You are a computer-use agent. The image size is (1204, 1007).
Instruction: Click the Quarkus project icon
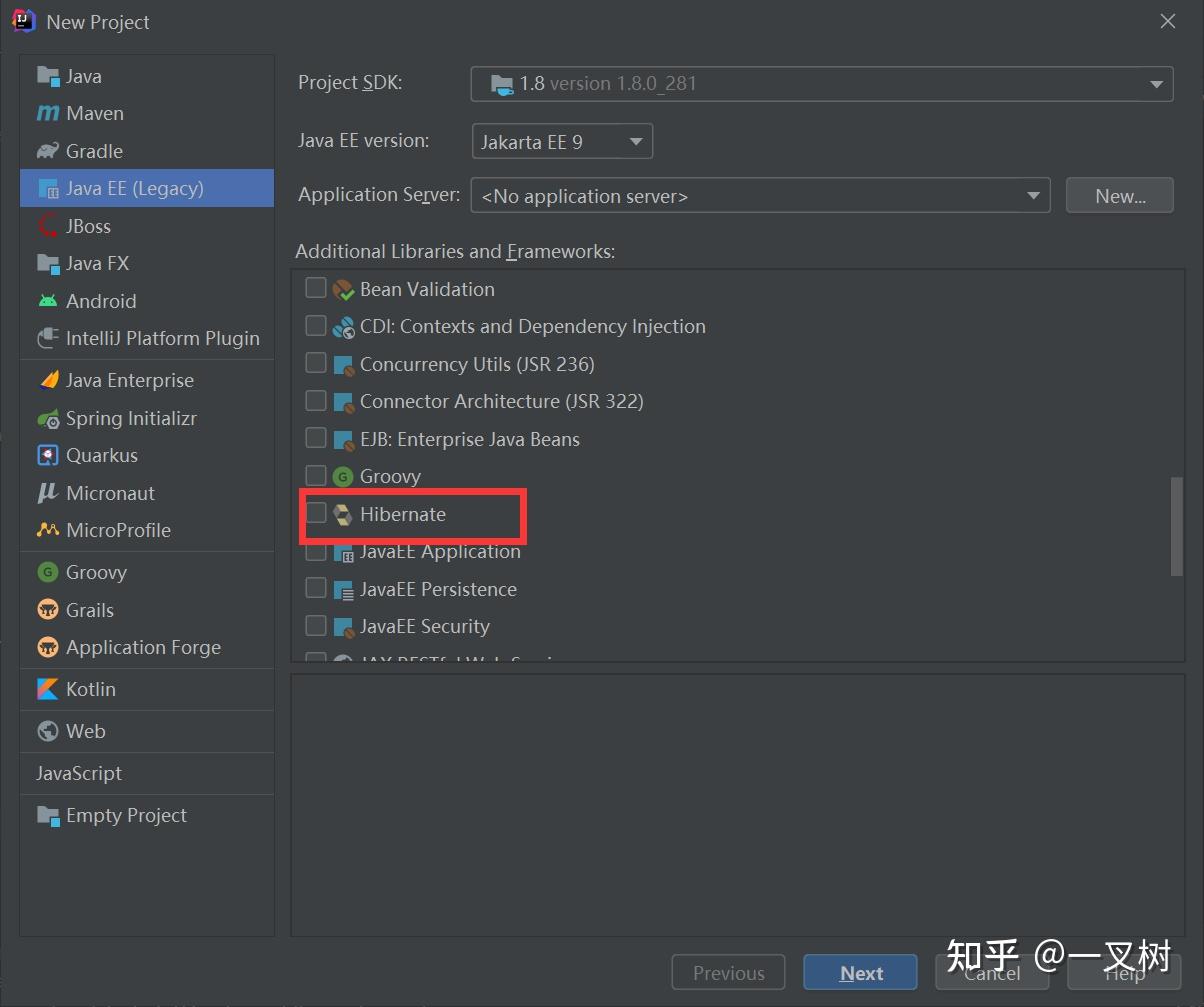coord(47,456)
